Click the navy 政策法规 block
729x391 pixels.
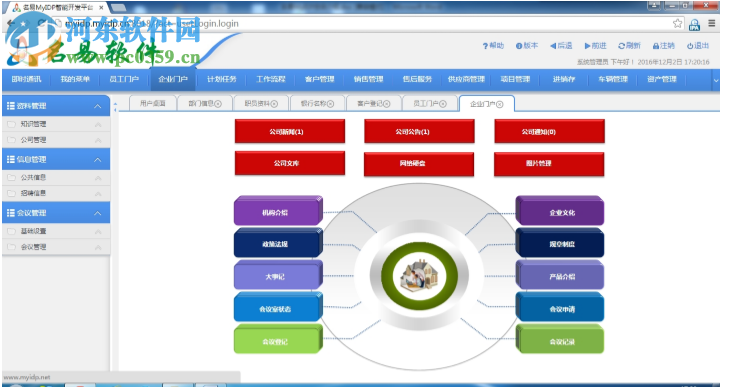tap(278, 243)
